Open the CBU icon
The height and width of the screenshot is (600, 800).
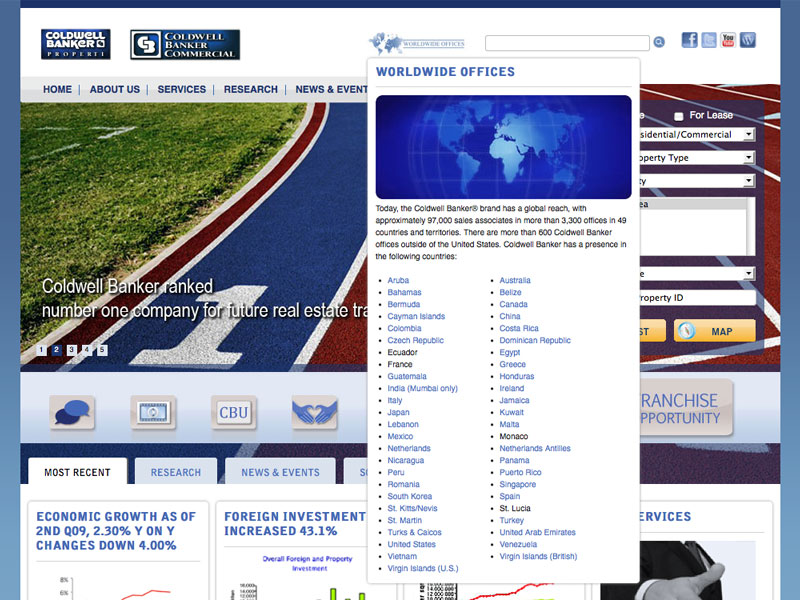(x=233, y=412)
